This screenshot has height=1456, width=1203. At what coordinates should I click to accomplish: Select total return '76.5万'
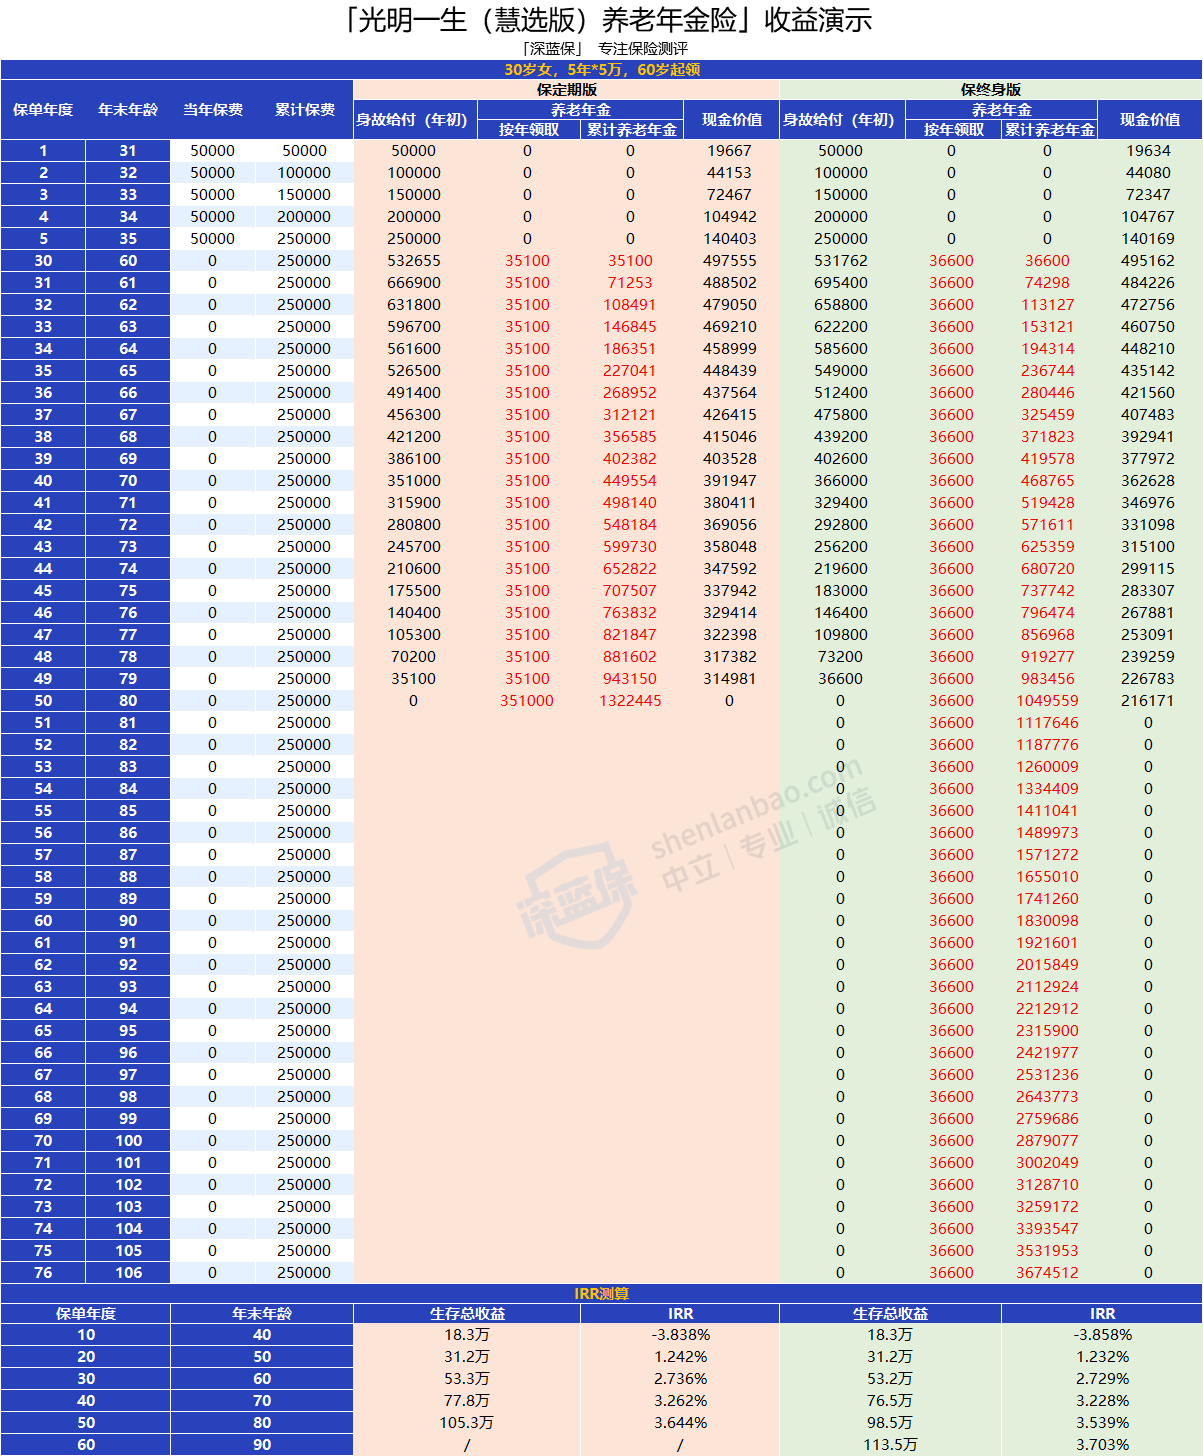(x=890, y=1401)
